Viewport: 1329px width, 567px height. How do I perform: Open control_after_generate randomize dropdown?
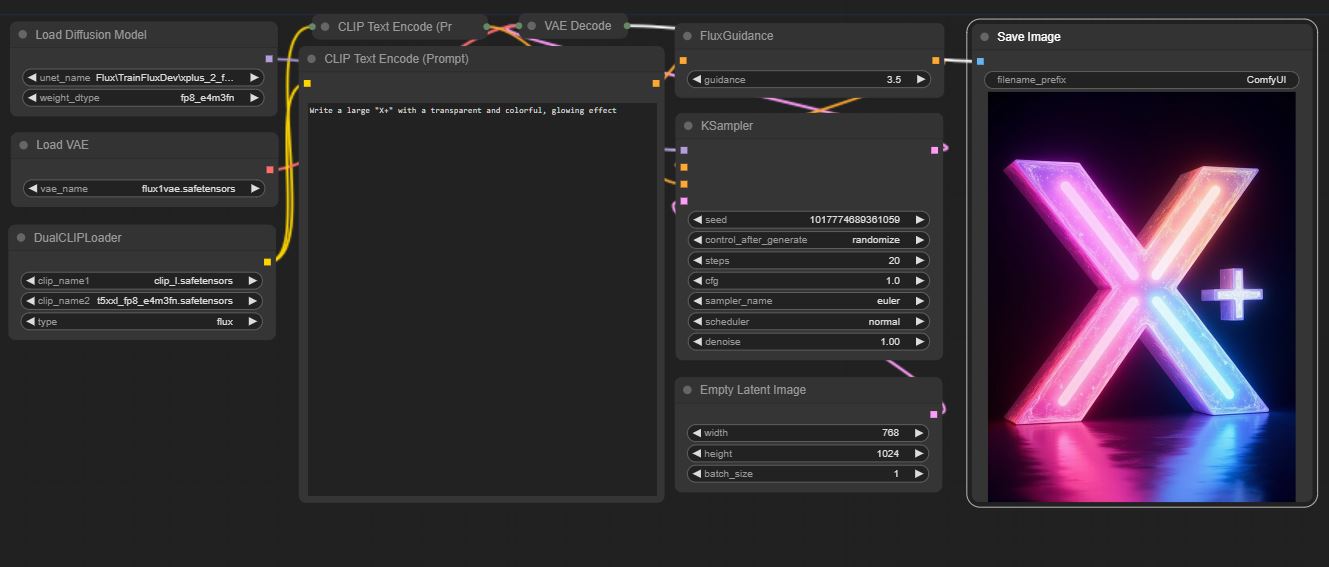pos(809,240)
